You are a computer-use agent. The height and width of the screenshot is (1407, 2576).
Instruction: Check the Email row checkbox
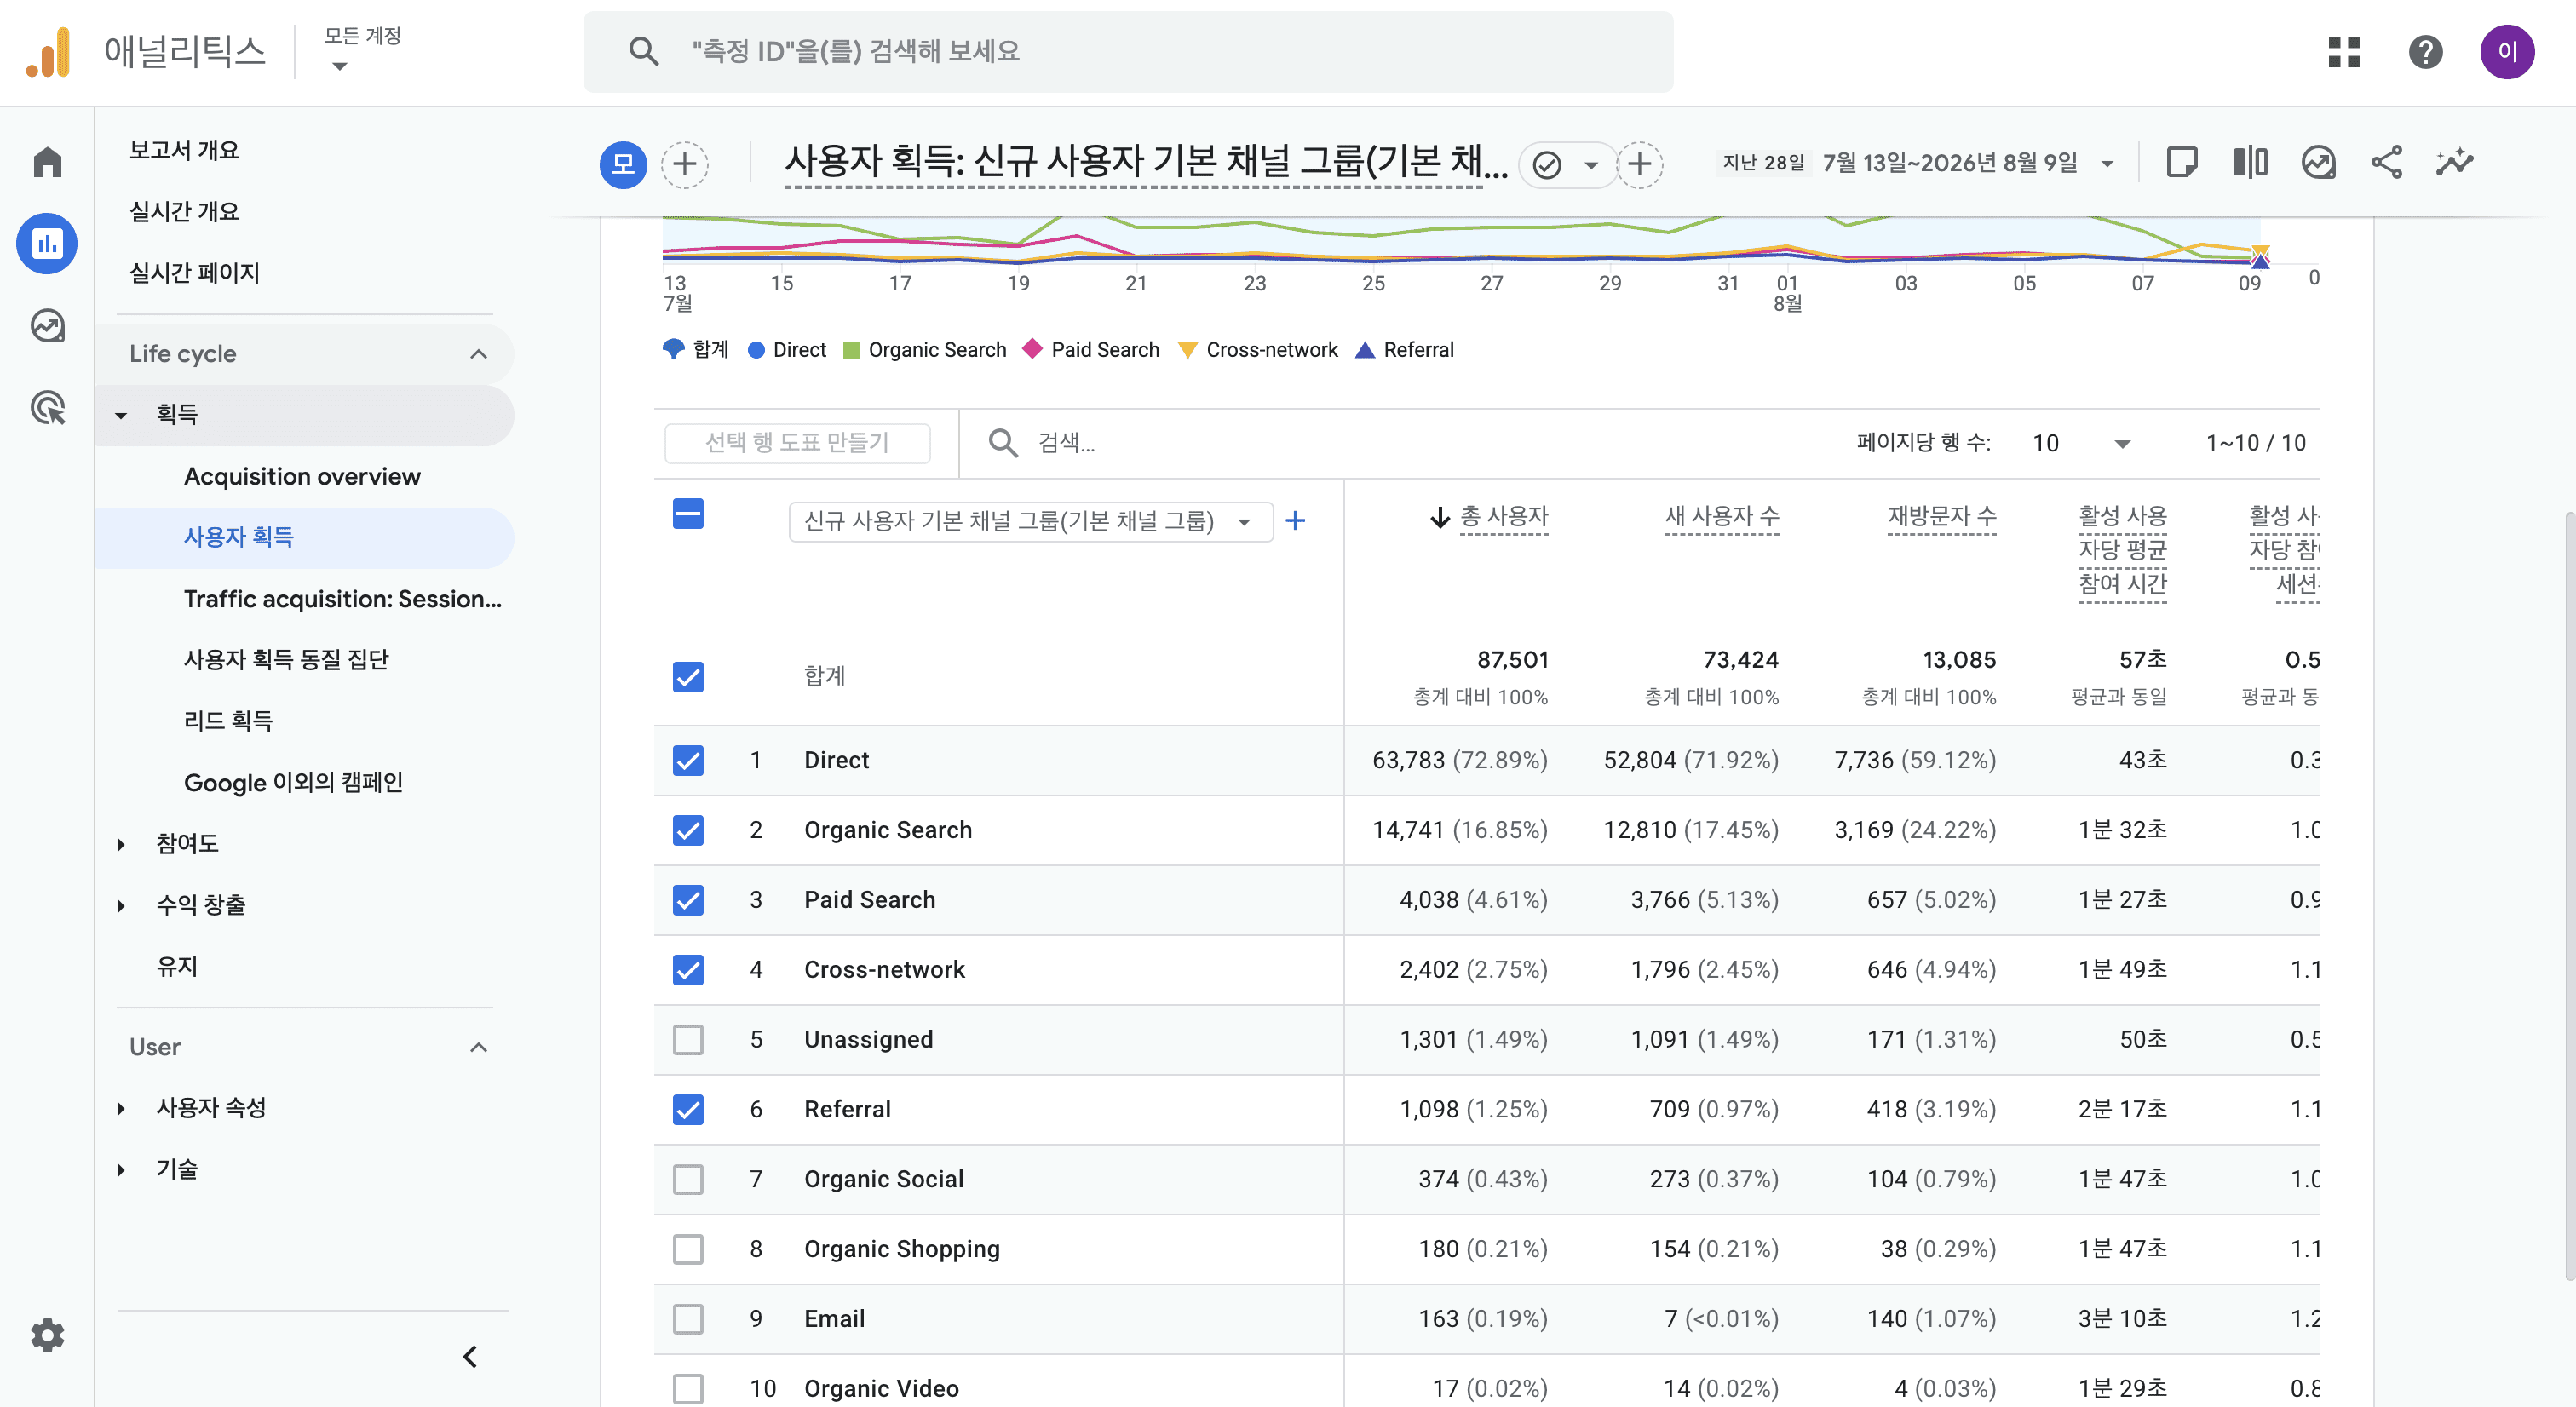click(x=688, y=1319)
